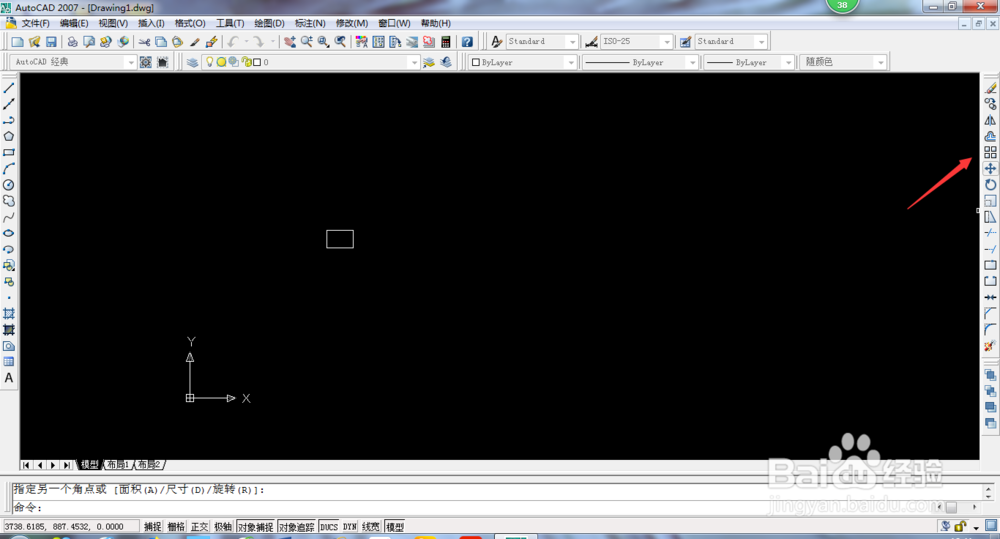Toggle 捕捉 snap mode in status bar
This screenshot has height=539, width=1000.
pyautogui.click(x=152, y=527)
